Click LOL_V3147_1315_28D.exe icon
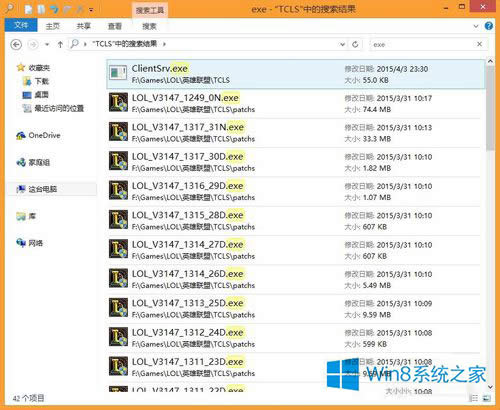 click(x=118, y=219)
